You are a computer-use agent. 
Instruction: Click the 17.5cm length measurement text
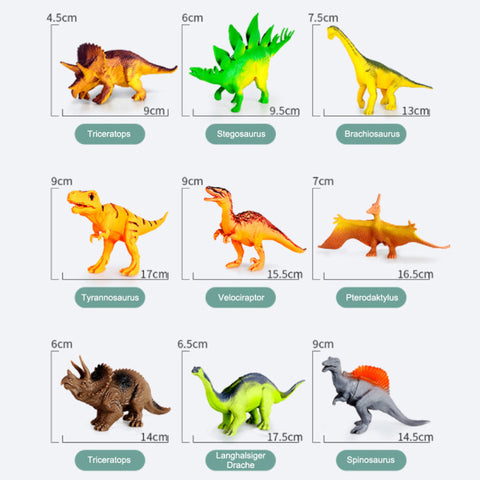pyautogui.click(x=285, y=437)
